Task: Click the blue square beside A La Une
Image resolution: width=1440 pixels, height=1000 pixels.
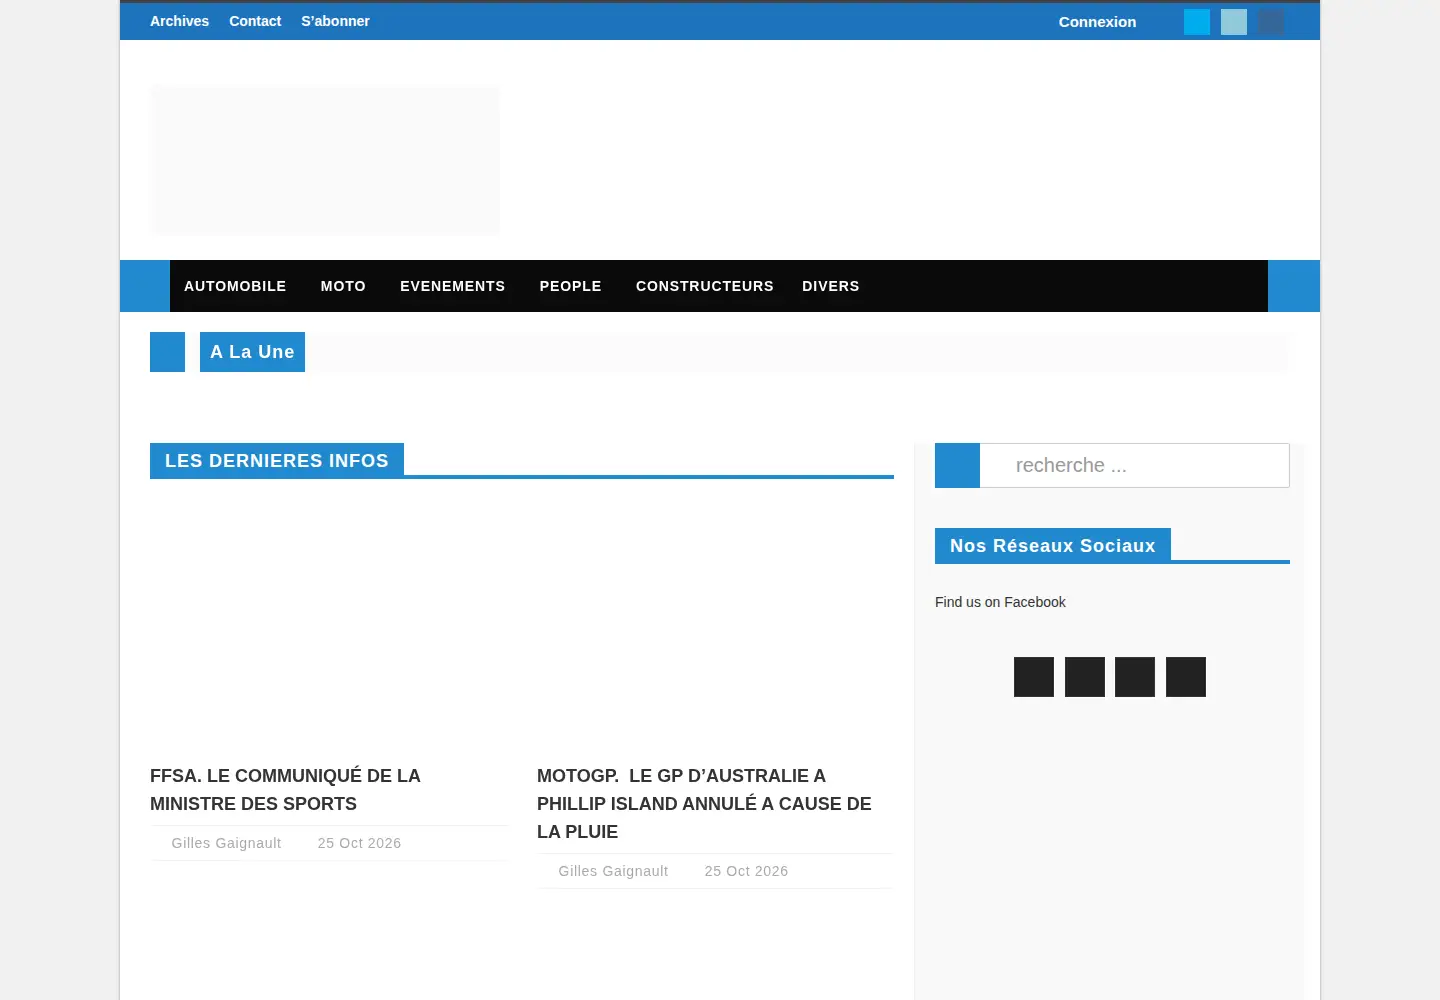Action: [x=167, y=352]
